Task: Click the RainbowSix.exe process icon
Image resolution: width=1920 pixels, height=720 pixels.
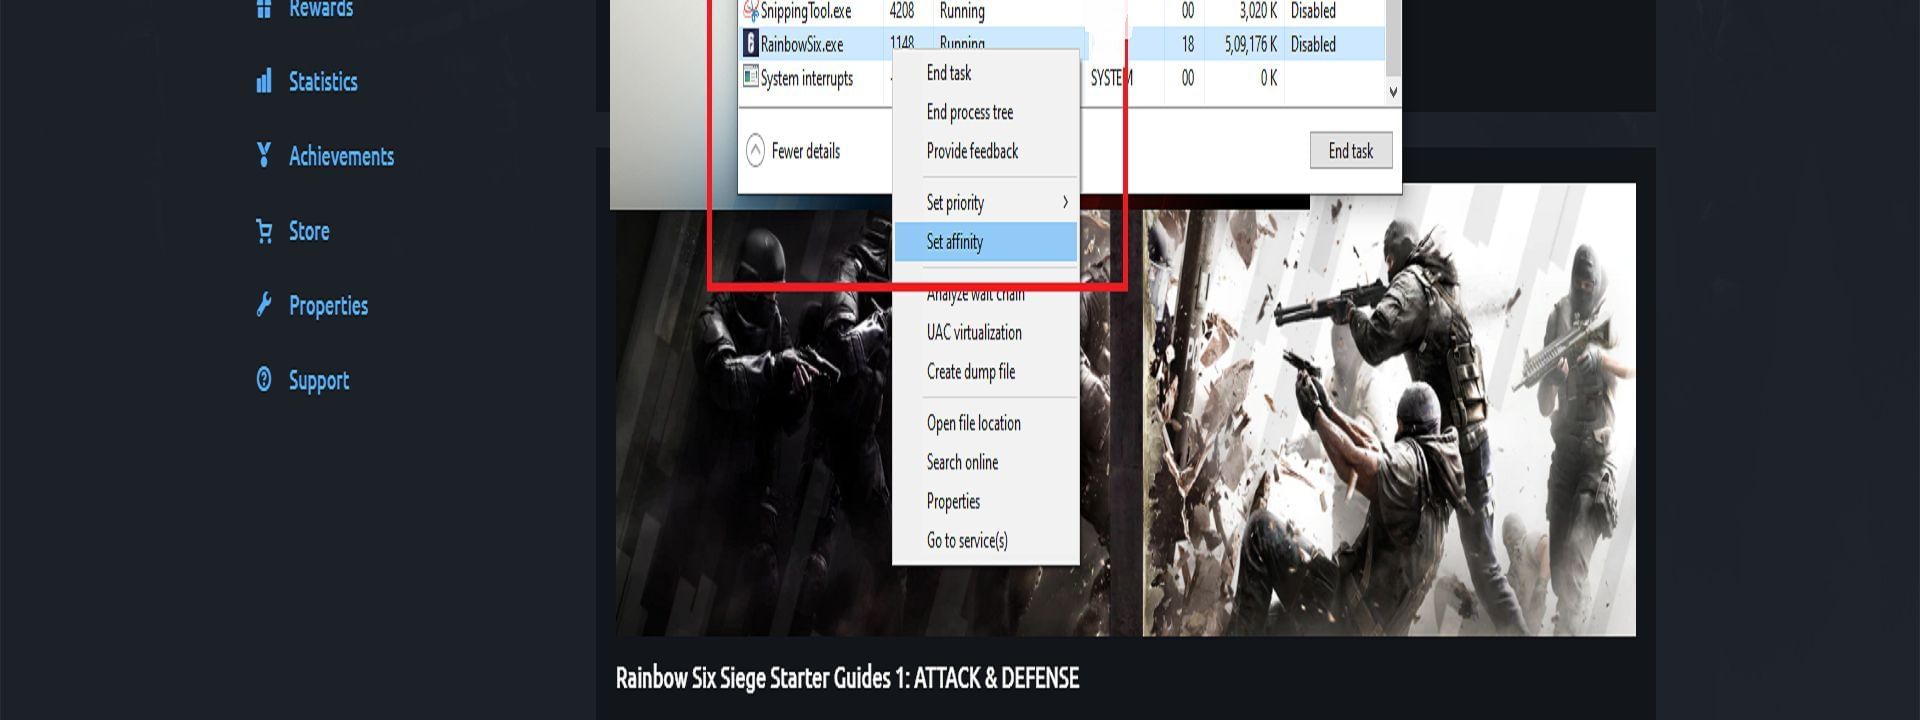Action: pos(750,44)
